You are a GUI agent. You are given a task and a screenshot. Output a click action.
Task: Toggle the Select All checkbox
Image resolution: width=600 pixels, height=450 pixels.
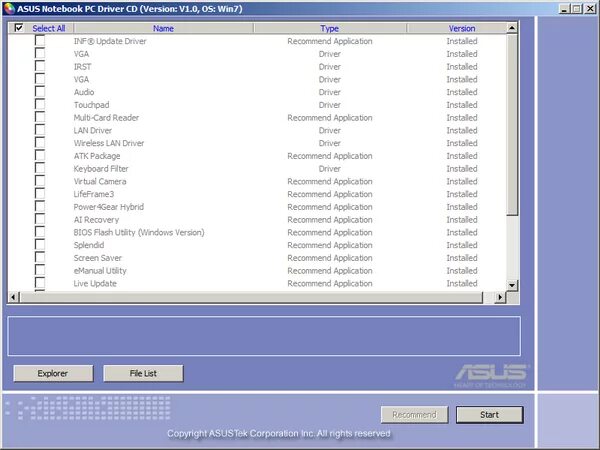tap(18, 28)
